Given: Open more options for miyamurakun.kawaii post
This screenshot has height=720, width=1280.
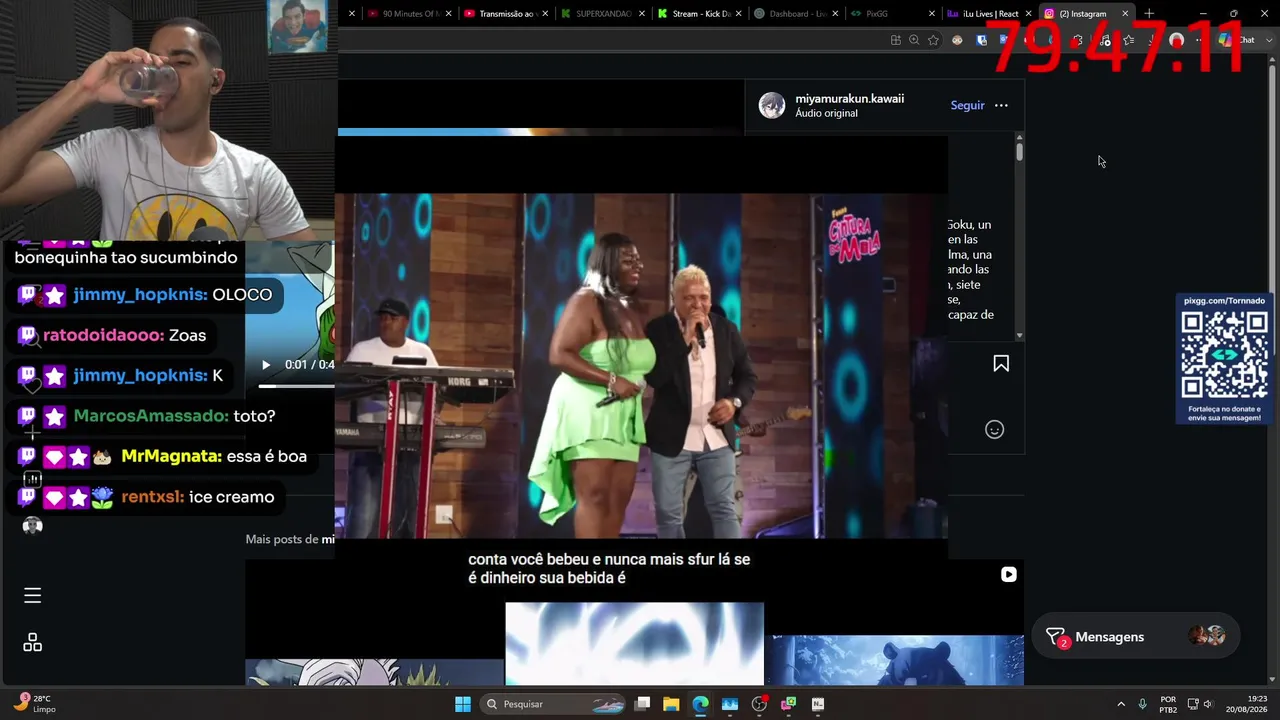Looking at the screenshot, I should (1001, 105).
